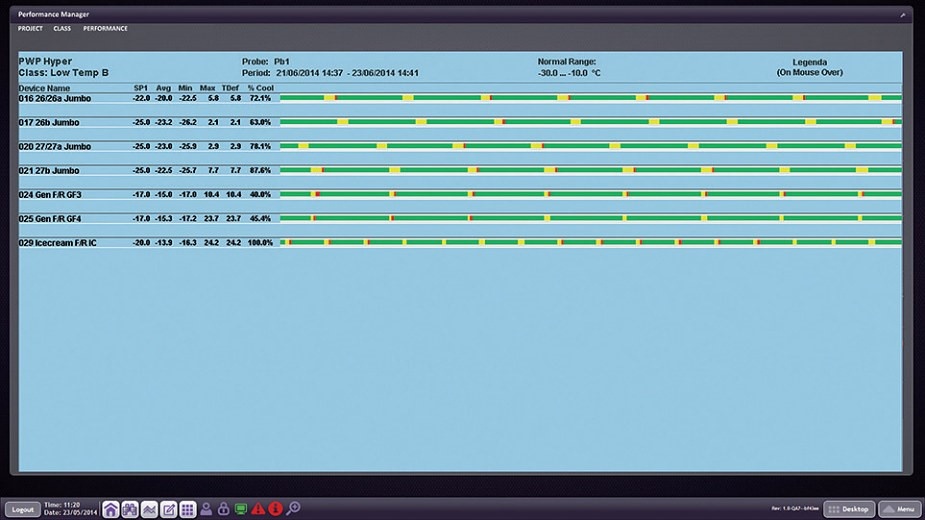Screen dimensions: 925x520
Task: Open the PROJECT menu
Action: 30,29
